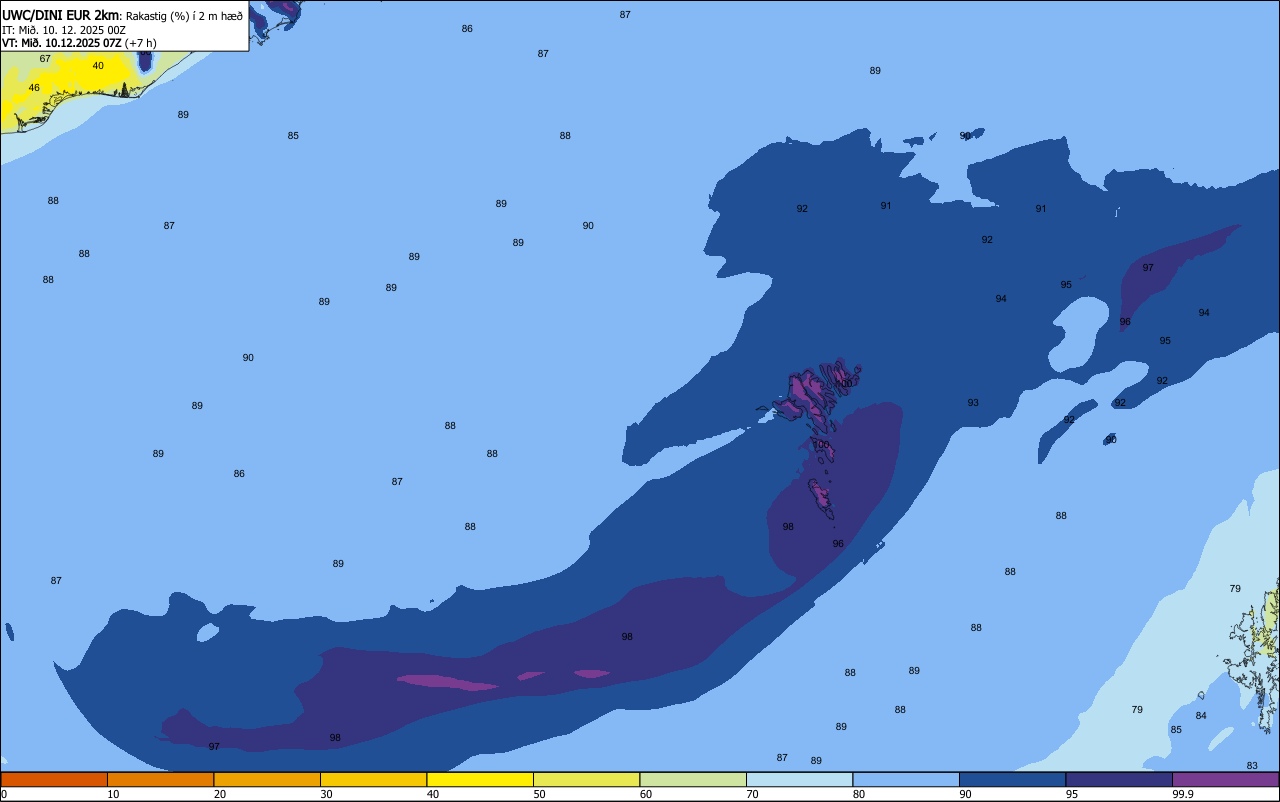Click the 'IT: Mið. 10. 12. 2025 00Z' line
The height and width of the screenshot is (802, 1280).
[64, 30]
